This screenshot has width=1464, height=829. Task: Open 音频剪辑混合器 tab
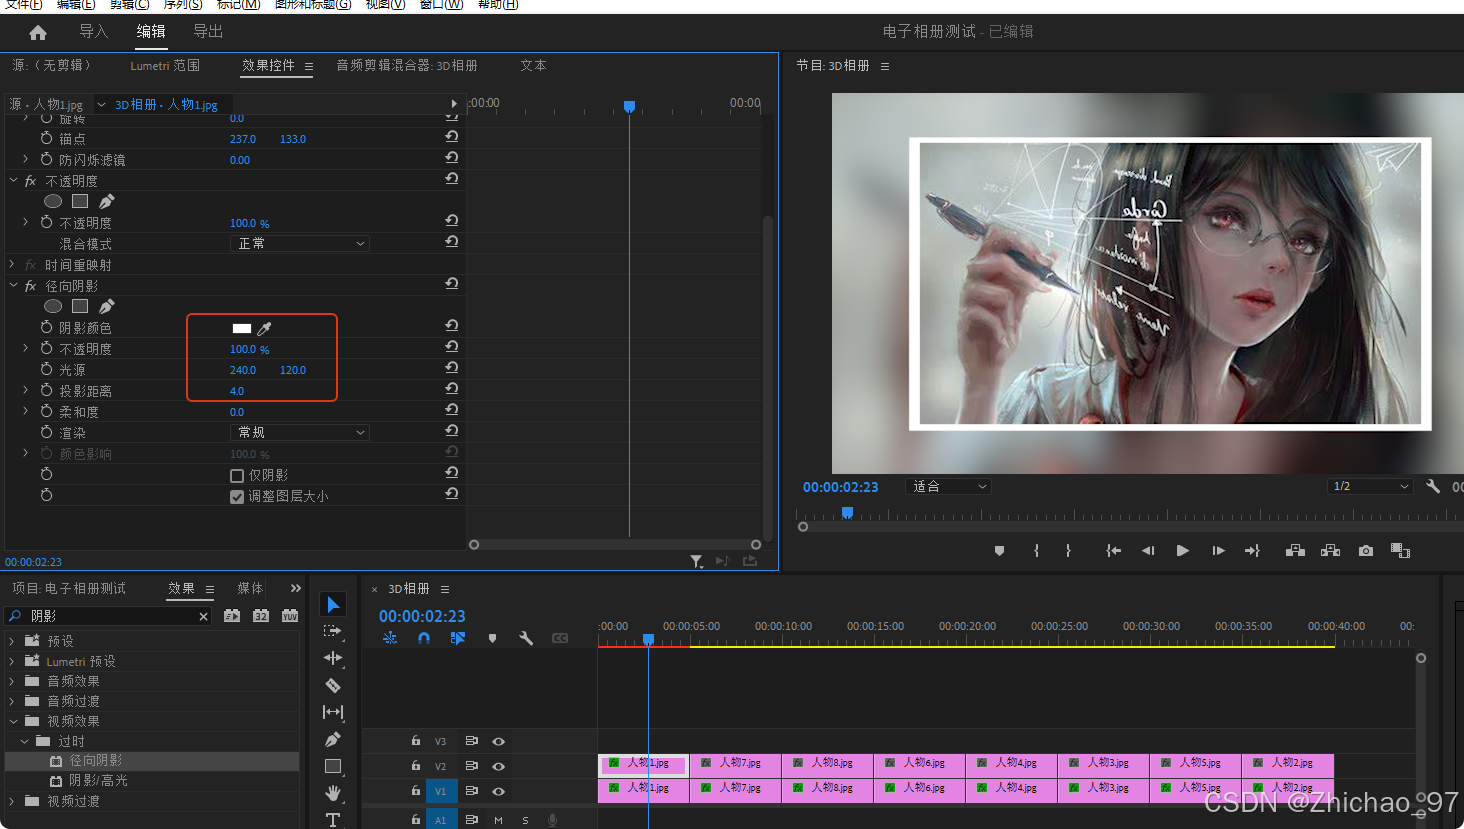[x=406, y=65]
